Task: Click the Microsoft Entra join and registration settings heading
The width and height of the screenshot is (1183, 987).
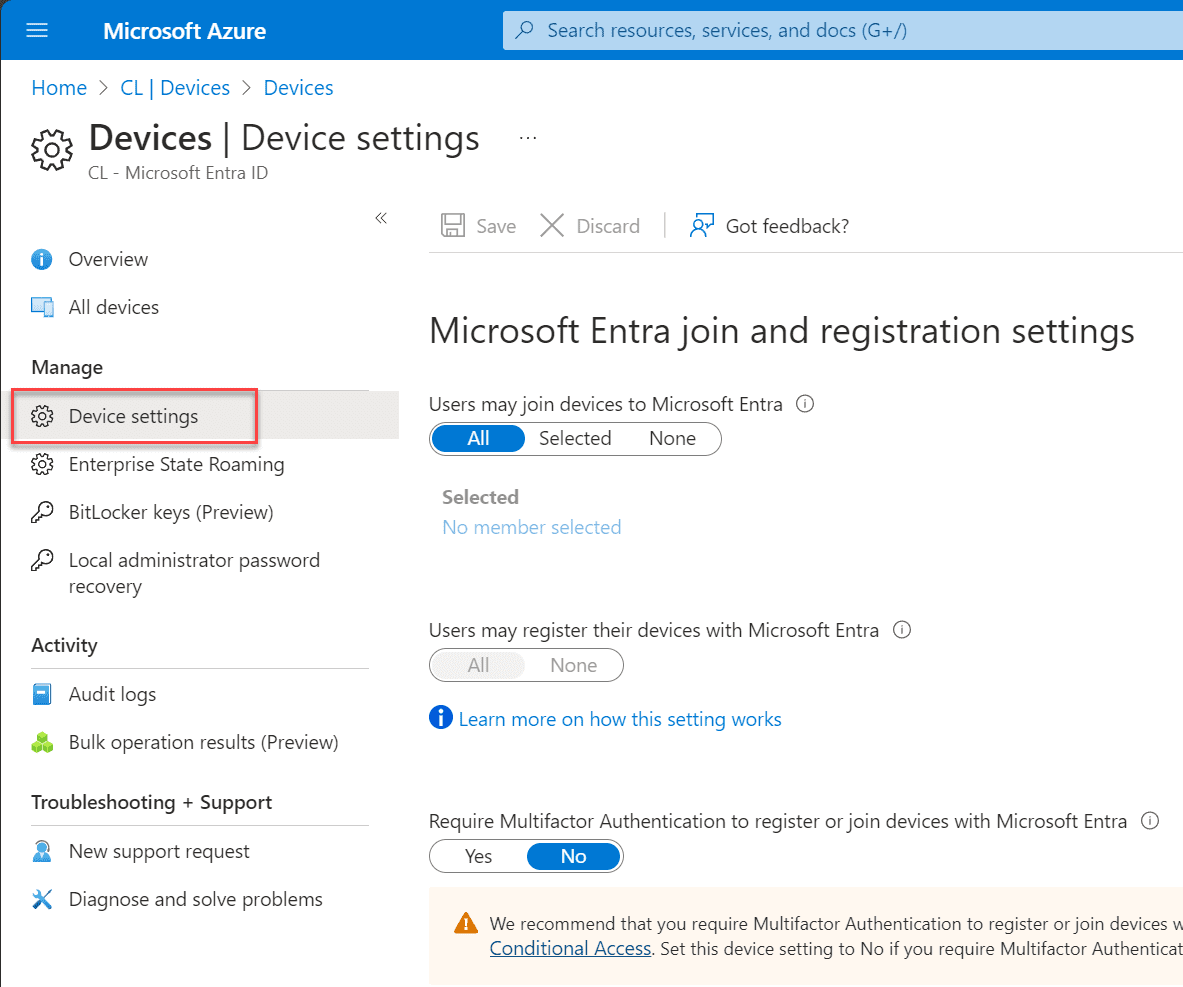Action: click(x=782, y=331)
